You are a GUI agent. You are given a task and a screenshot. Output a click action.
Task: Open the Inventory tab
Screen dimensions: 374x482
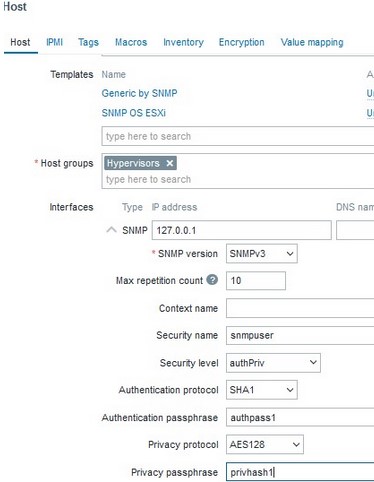pos(183,42)
